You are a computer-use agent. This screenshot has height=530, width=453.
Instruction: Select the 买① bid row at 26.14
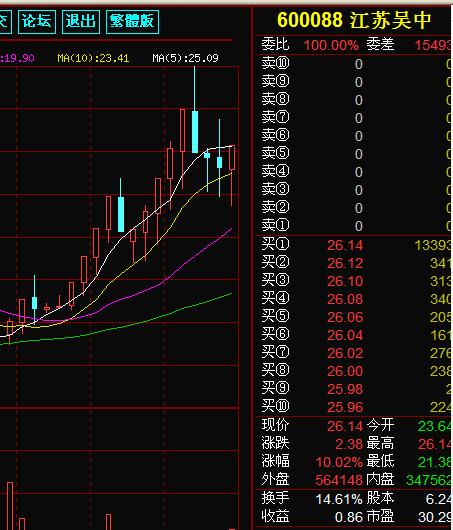pyautogui.click(x=353, y=244)
